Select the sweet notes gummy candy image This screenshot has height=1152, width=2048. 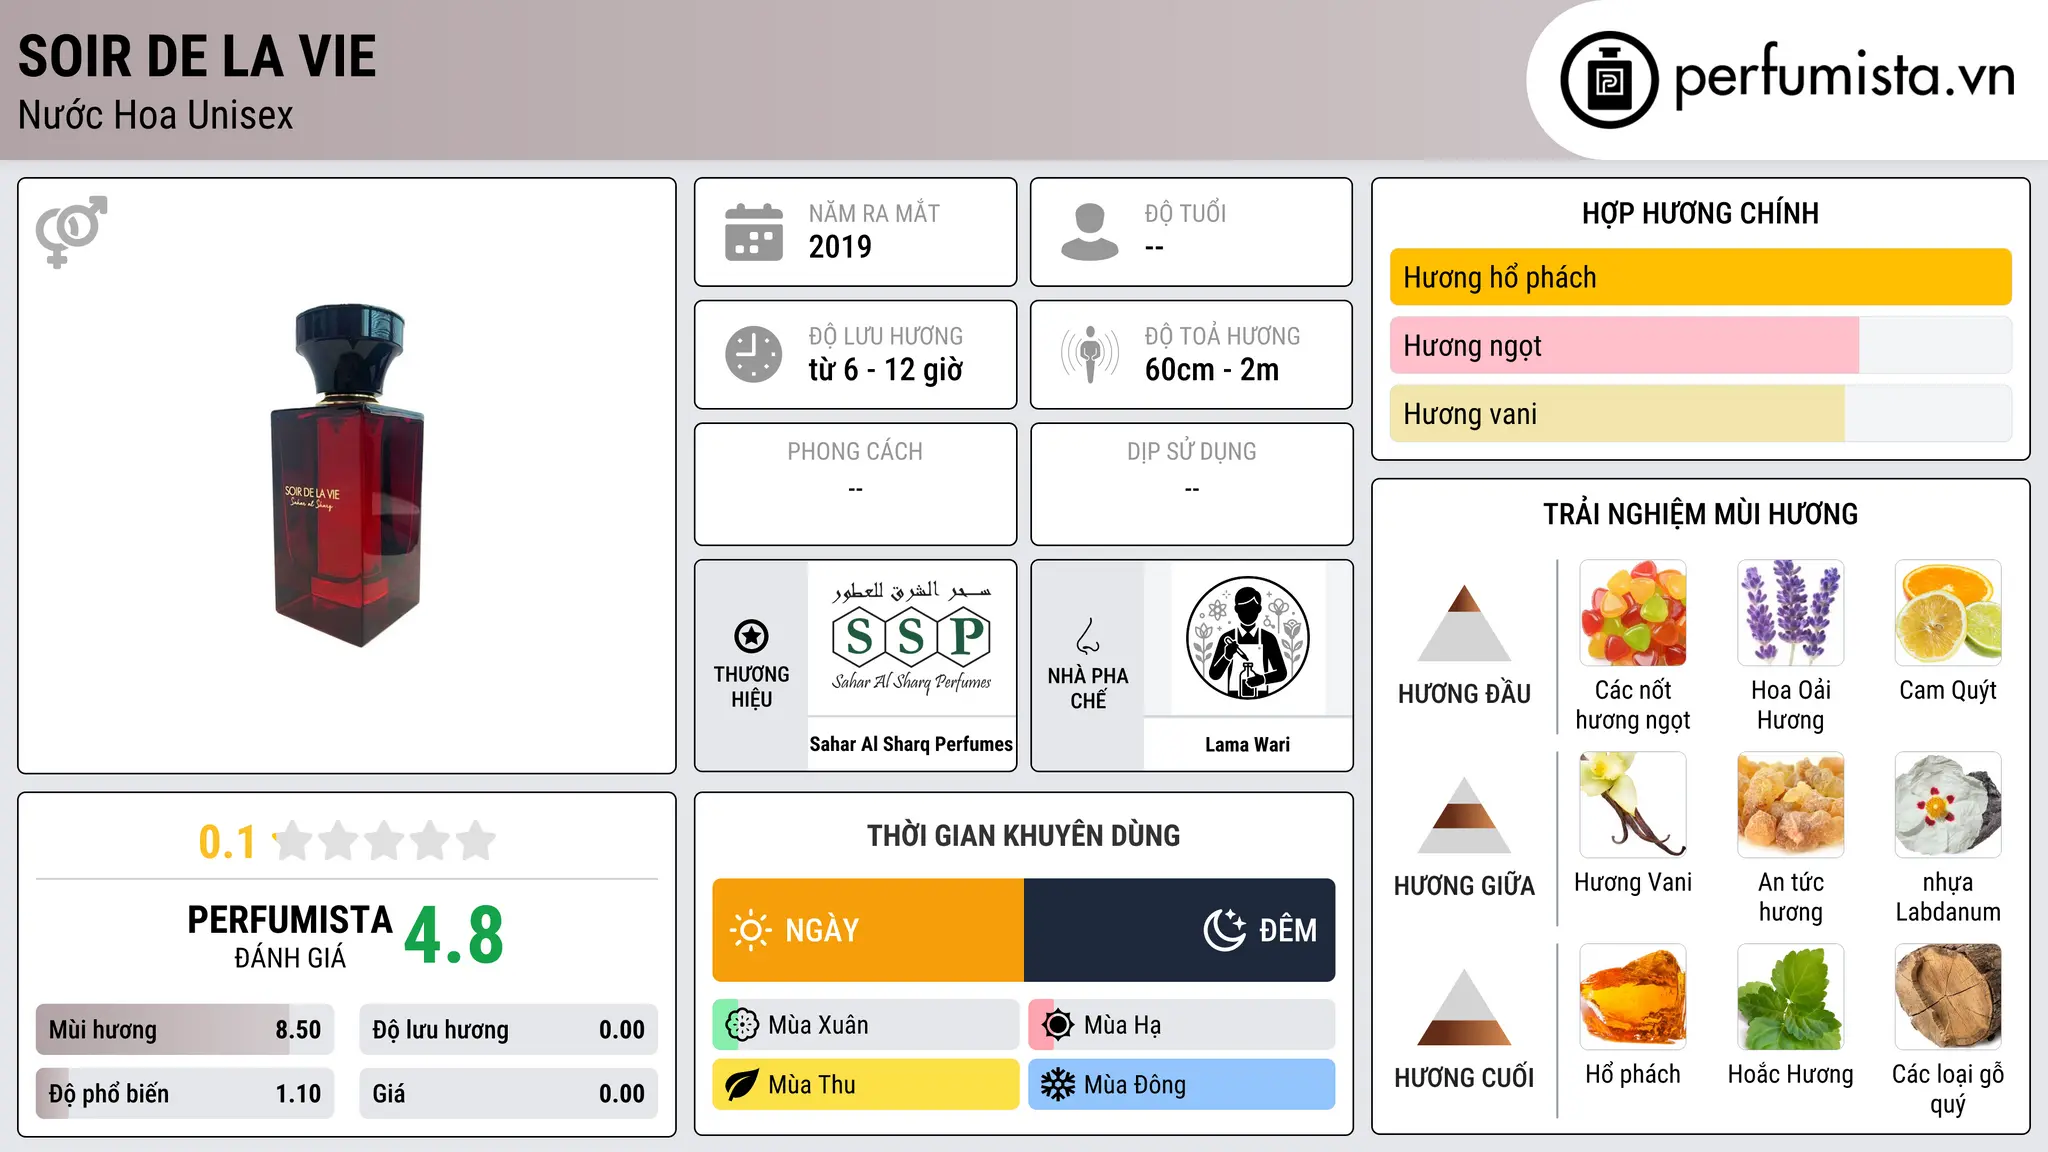(x=1633, y=613)
